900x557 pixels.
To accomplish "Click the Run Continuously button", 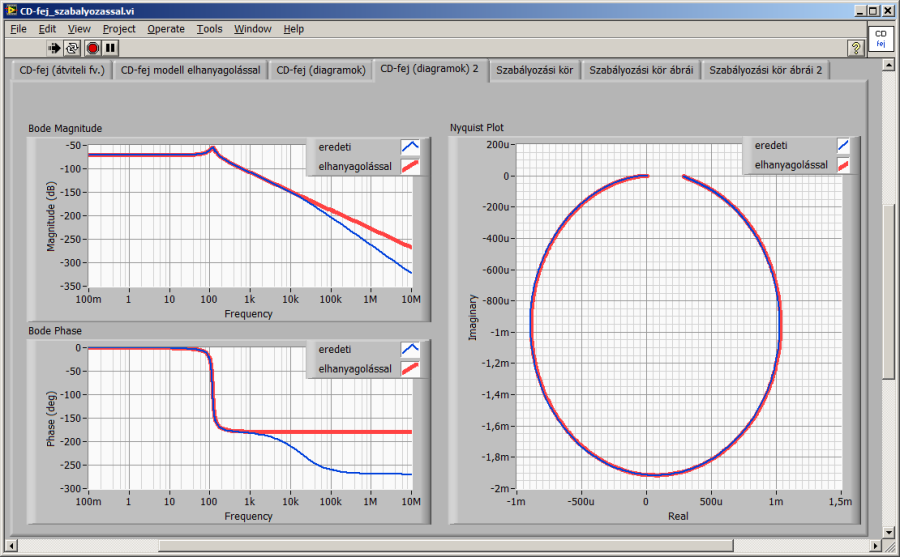I will pyautogui.click(x=73, y=47).
